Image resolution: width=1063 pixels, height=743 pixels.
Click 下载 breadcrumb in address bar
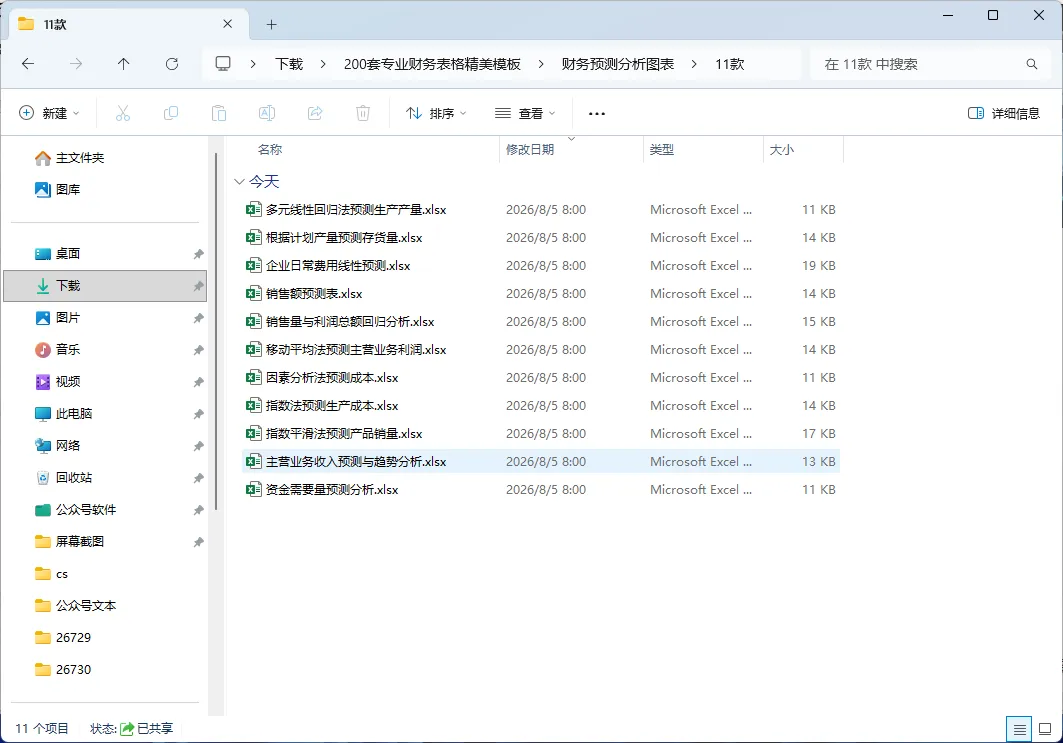pos(289,64)
